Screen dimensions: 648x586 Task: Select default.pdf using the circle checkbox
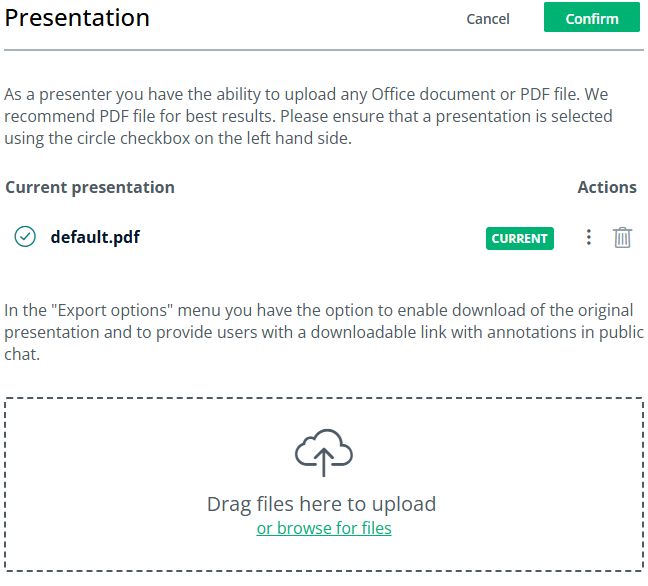point(25,237)
